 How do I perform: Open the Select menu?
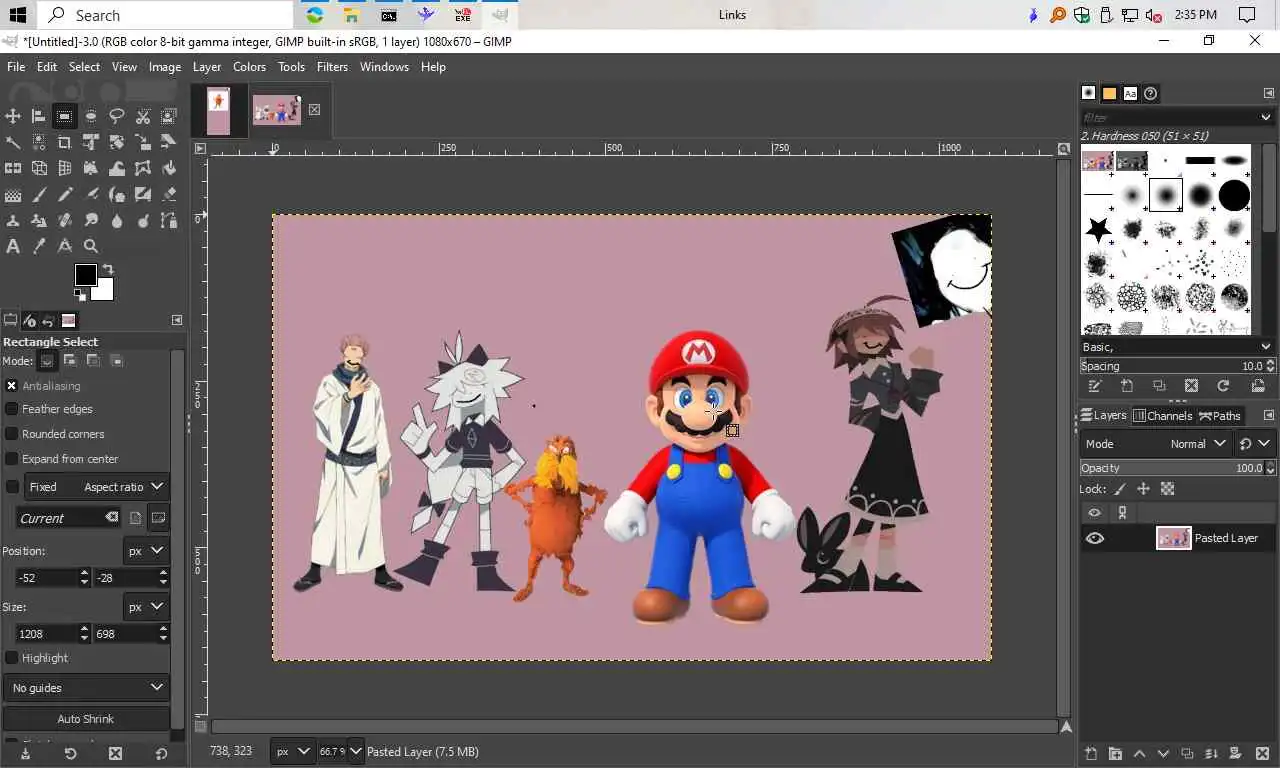point(84,67)
